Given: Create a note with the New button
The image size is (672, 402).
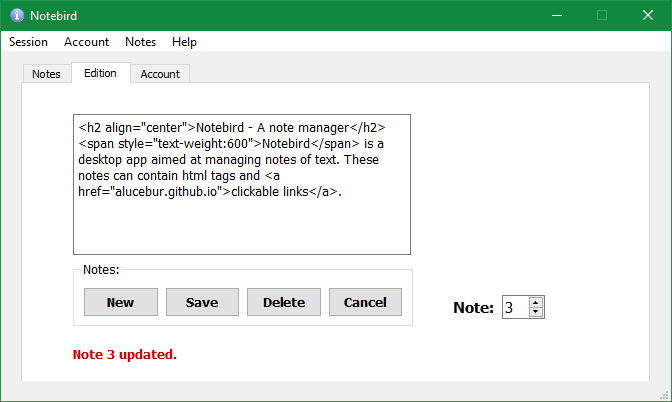Looking at the screenshot, I should point(121,302).
